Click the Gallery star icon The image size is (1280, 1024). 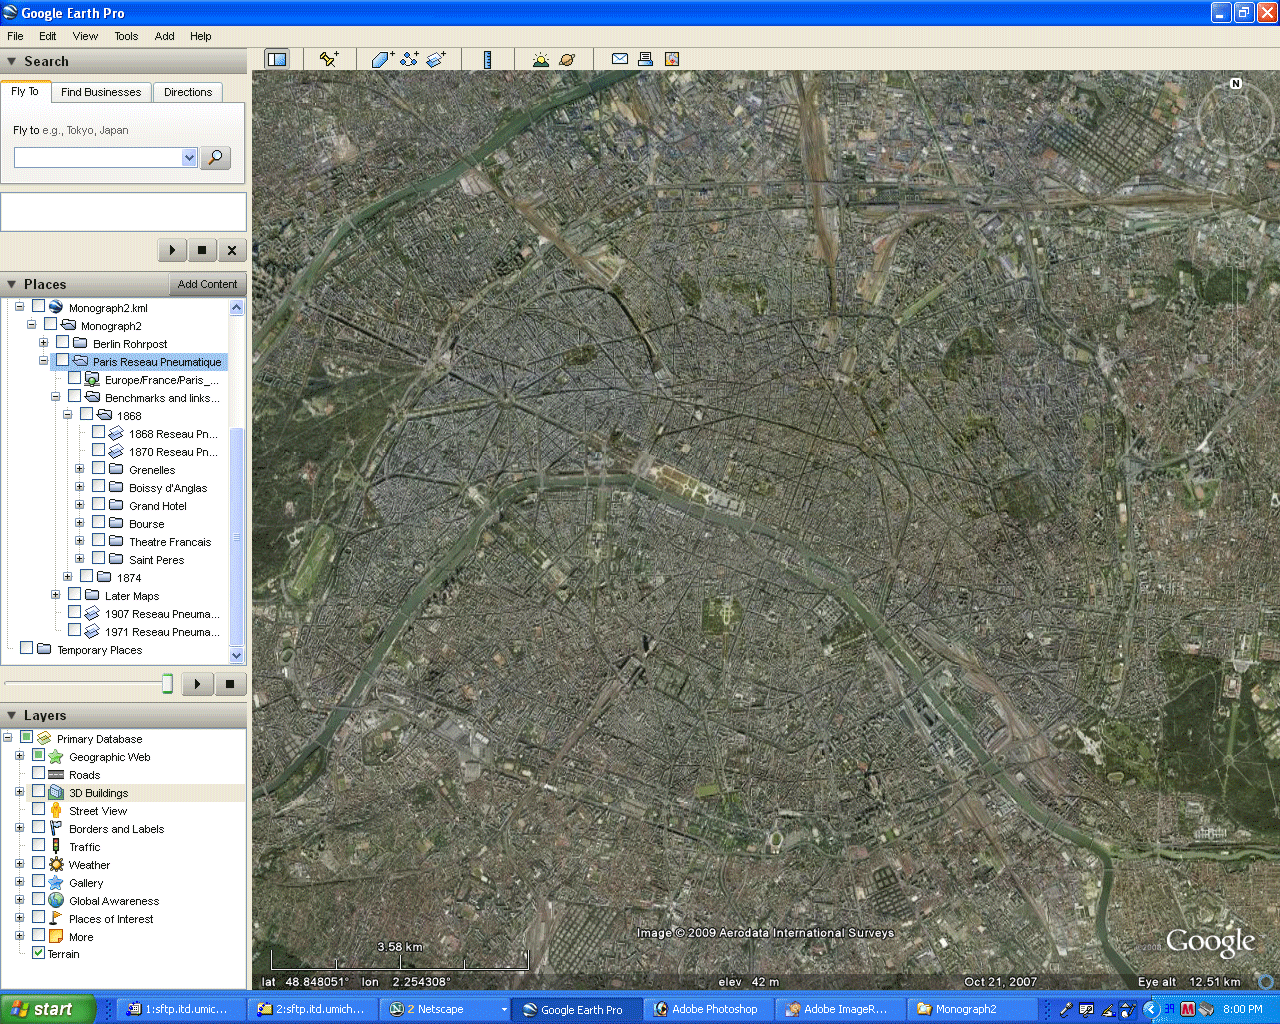[56, 882]
